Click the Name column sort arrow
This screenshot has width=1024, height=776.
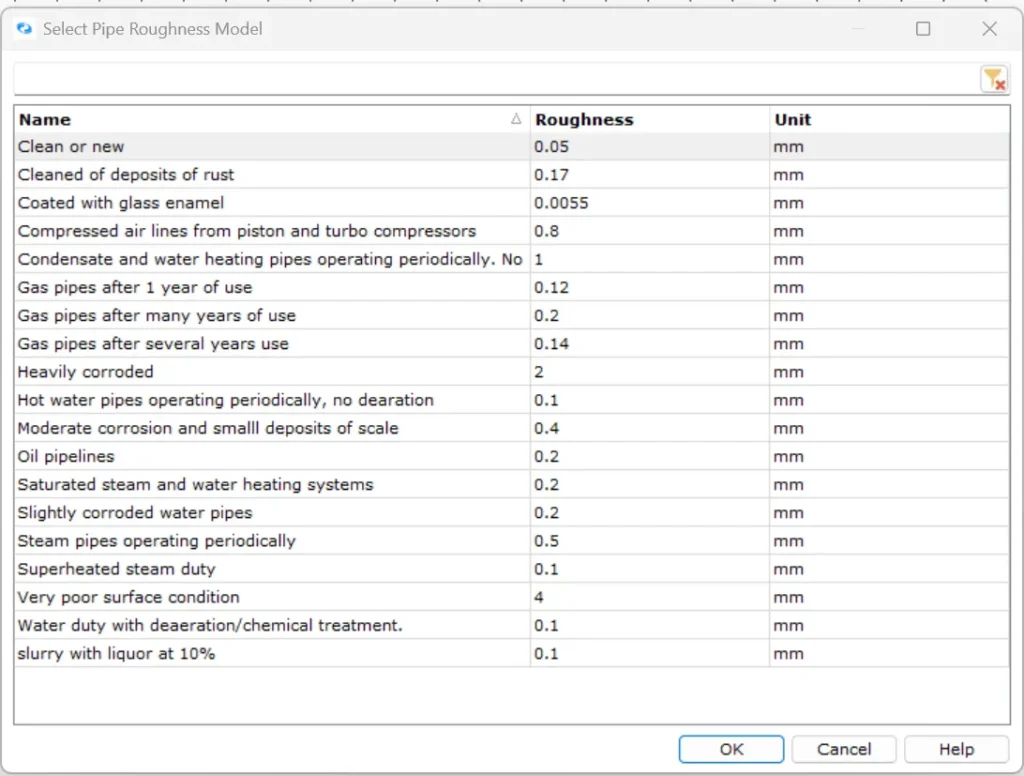tap(516, 119)
